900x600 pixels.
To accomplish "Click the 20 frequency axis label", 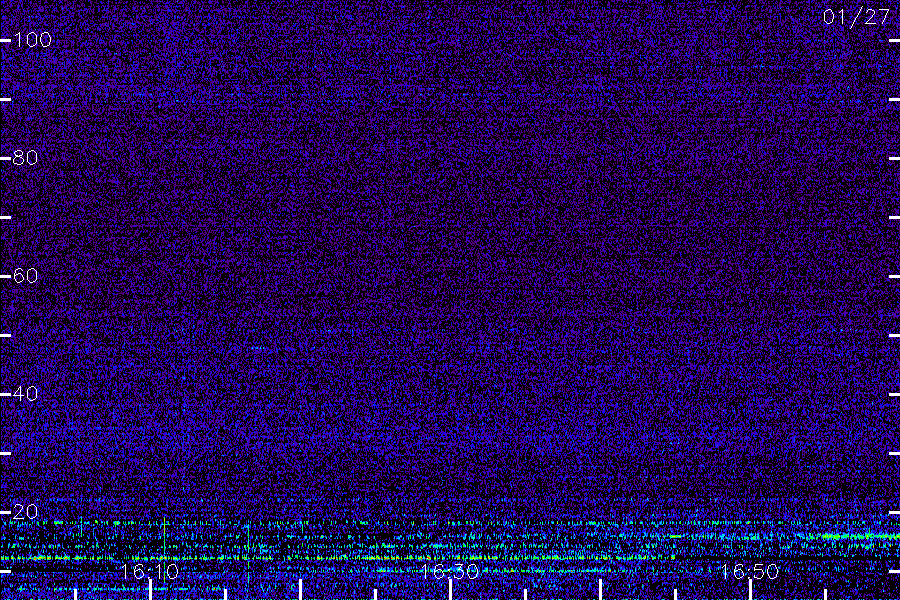I will (x=25, y=512).
